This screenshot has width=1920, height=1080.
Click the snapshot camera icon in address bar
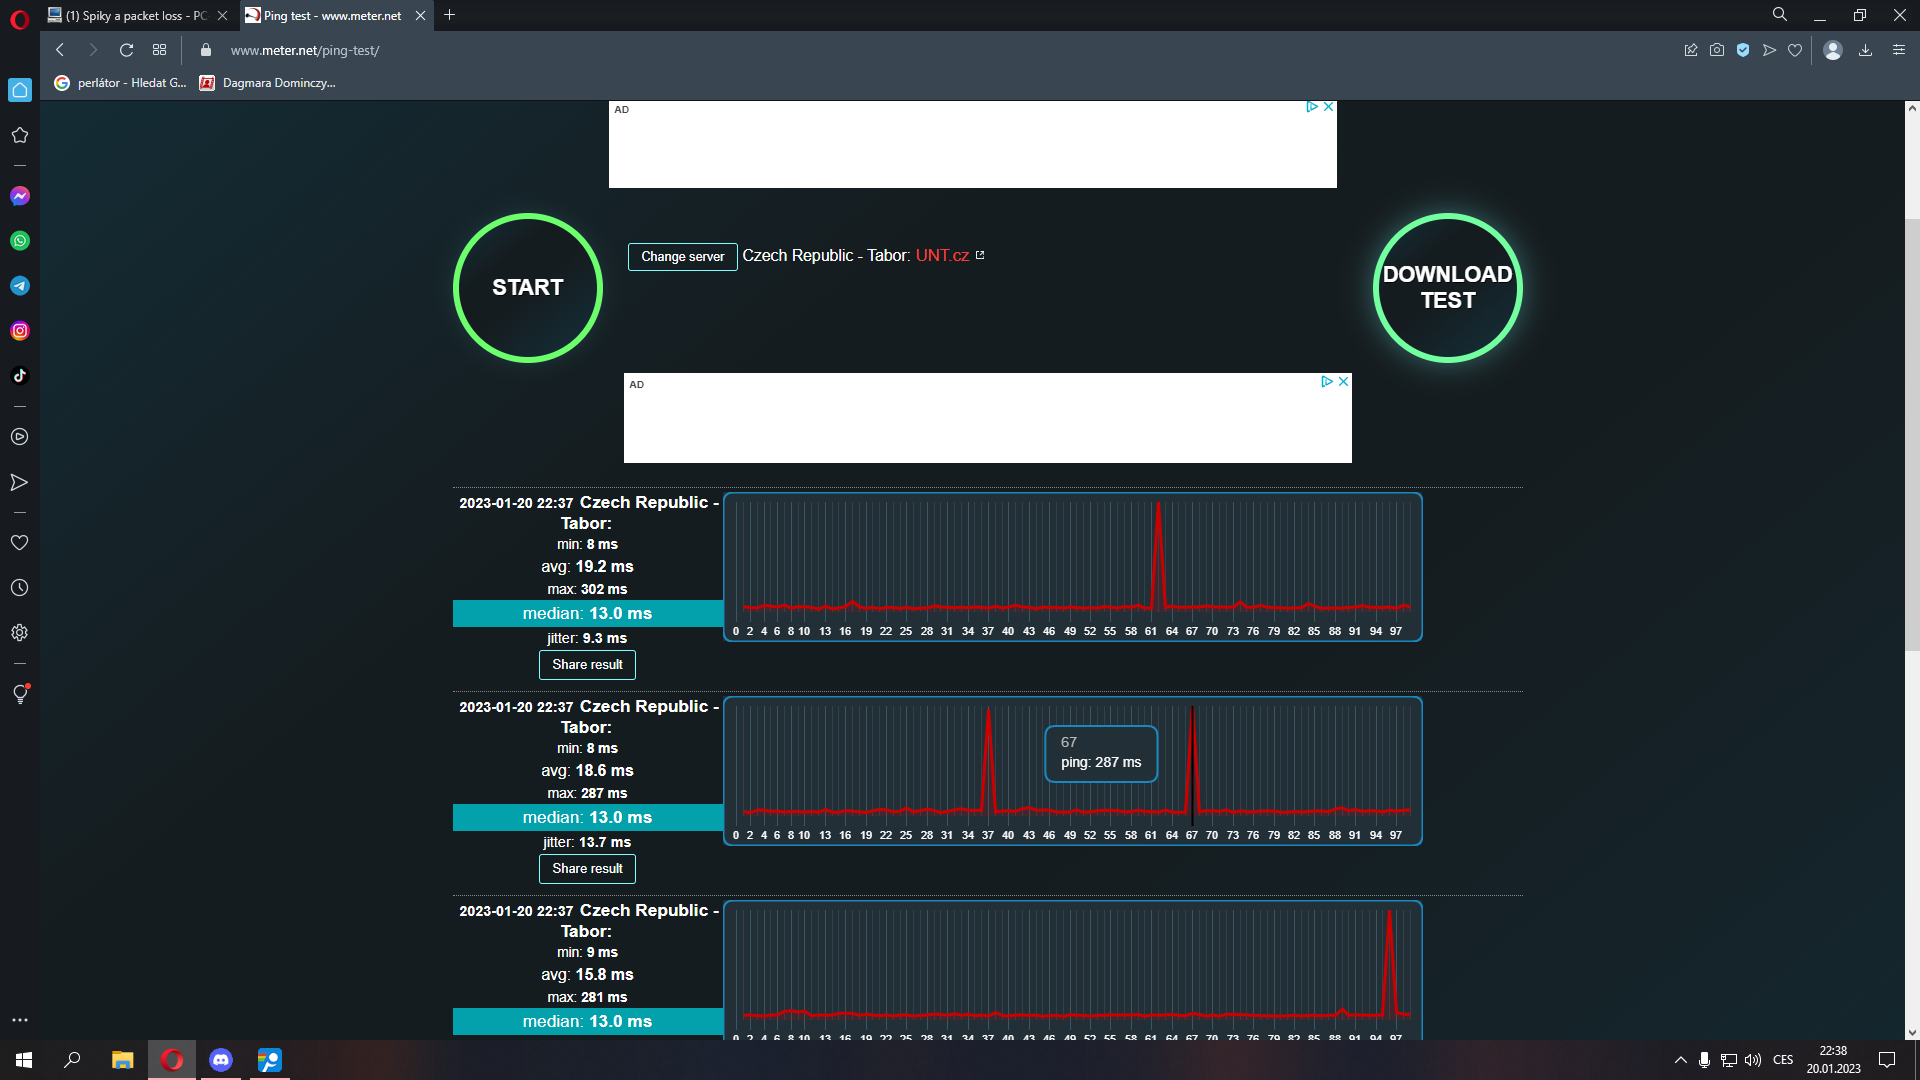[x=1717, y=50]
